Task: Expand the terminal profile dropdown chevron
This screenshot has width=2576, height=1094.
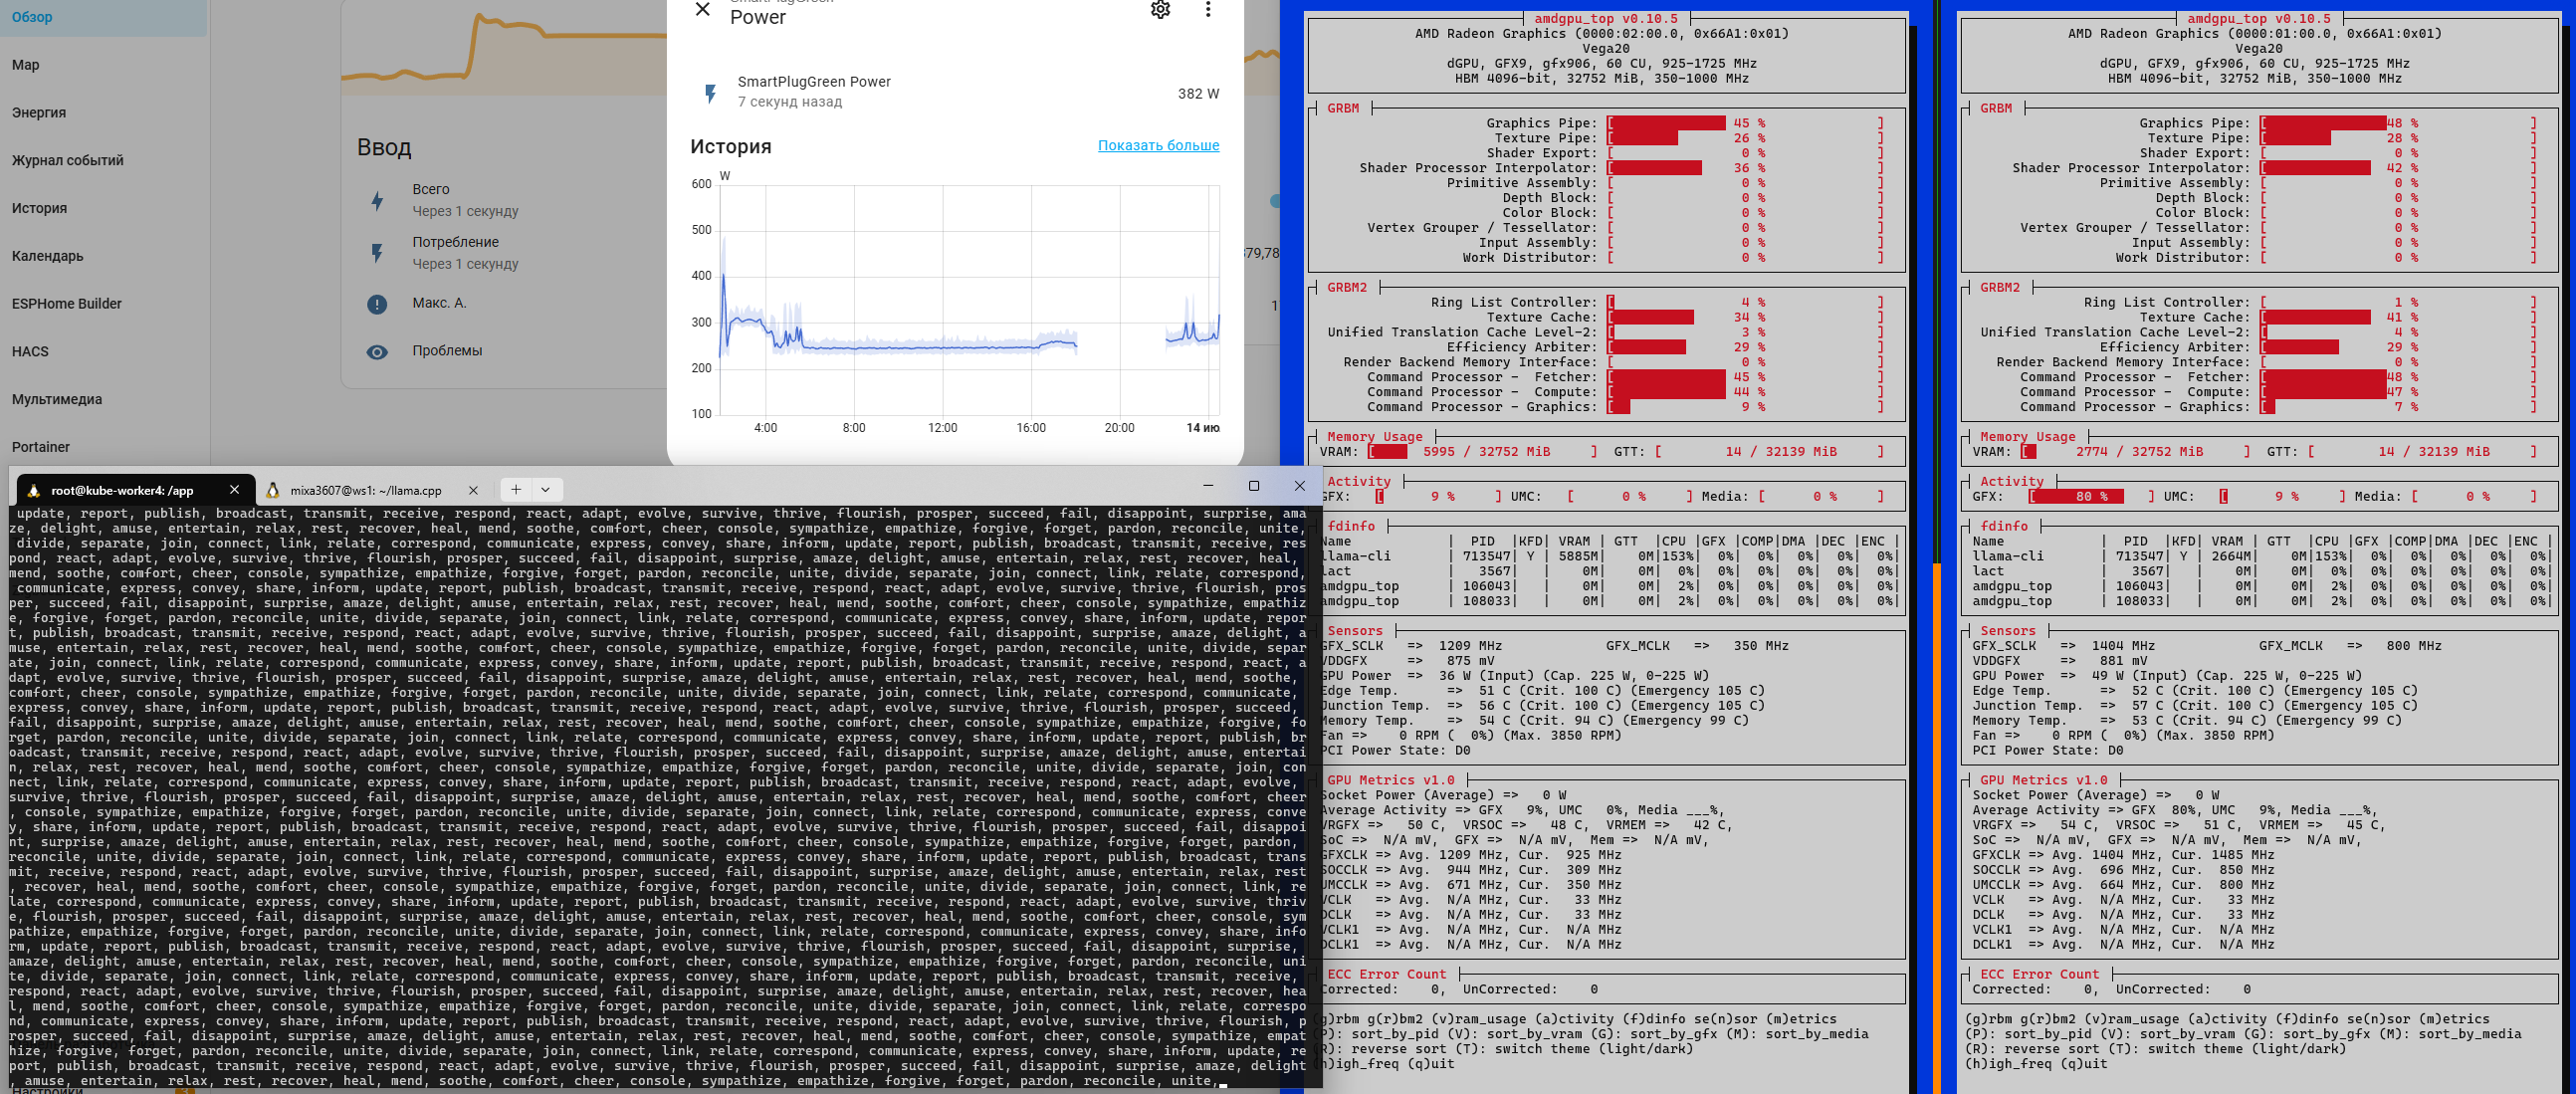Action: (546, 489)
